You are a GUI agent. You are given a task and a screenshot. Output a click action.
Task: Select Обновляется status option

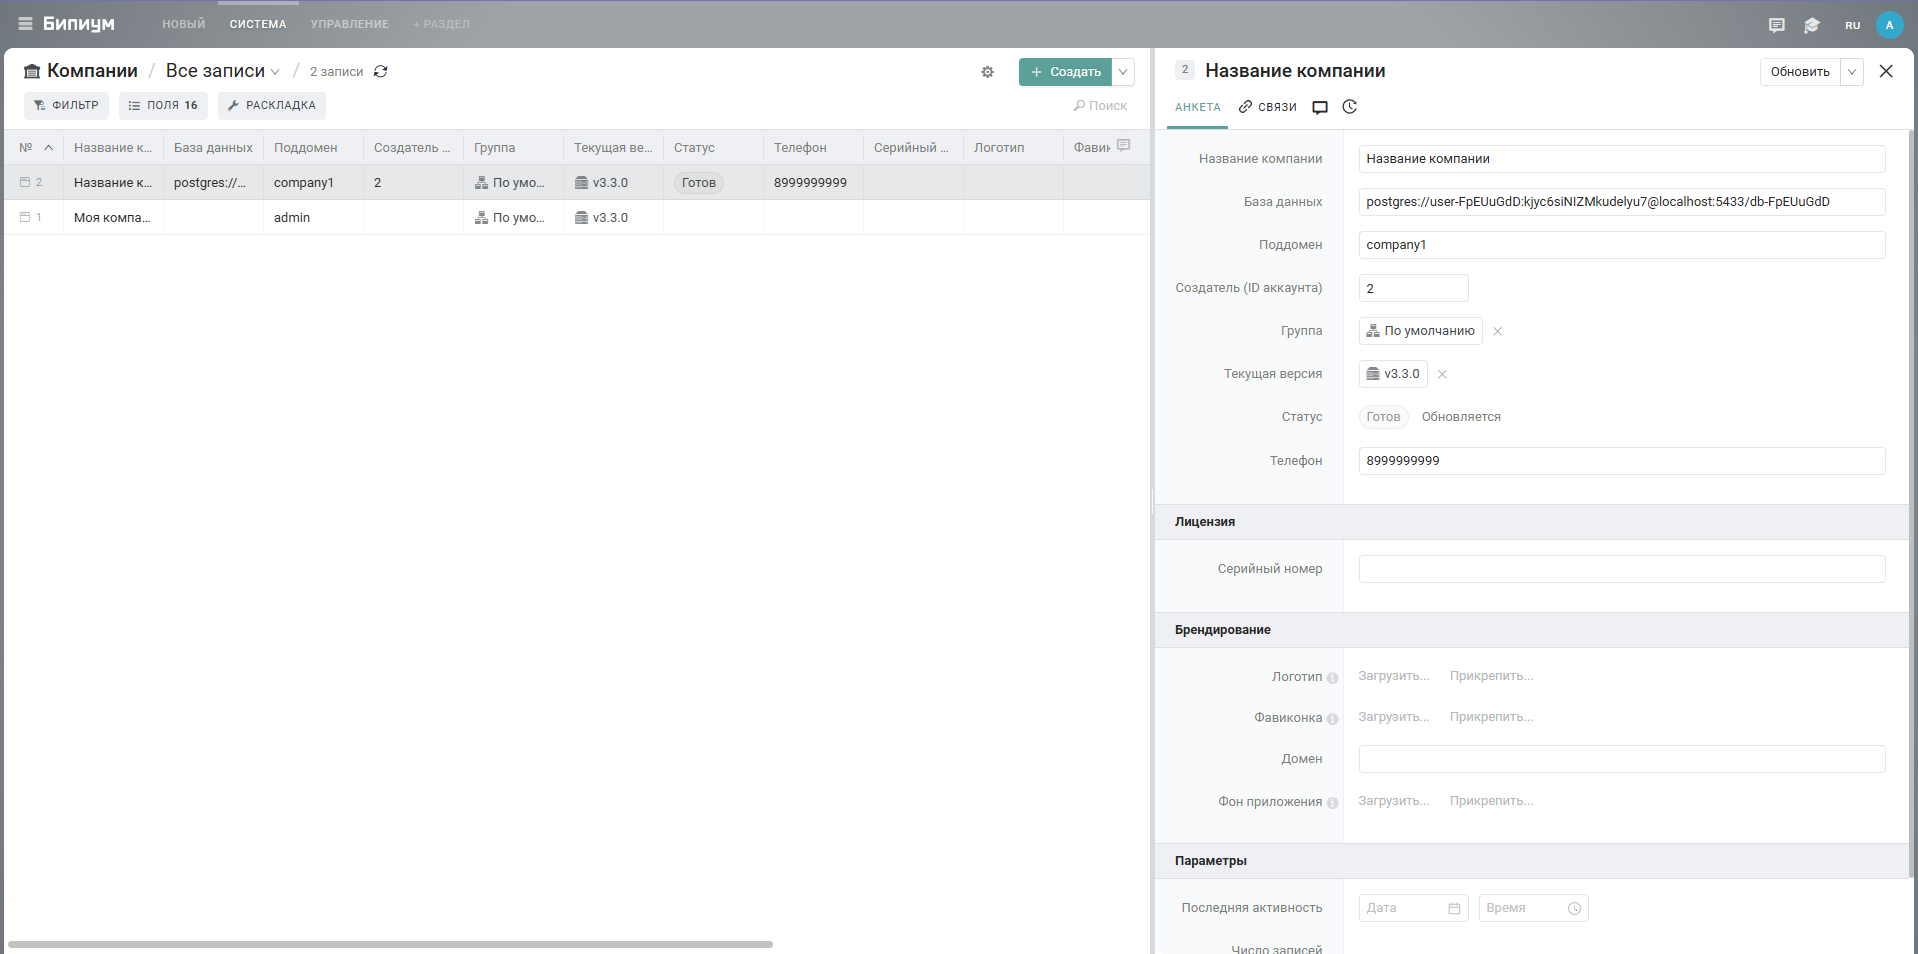(x=1461, y=417)
